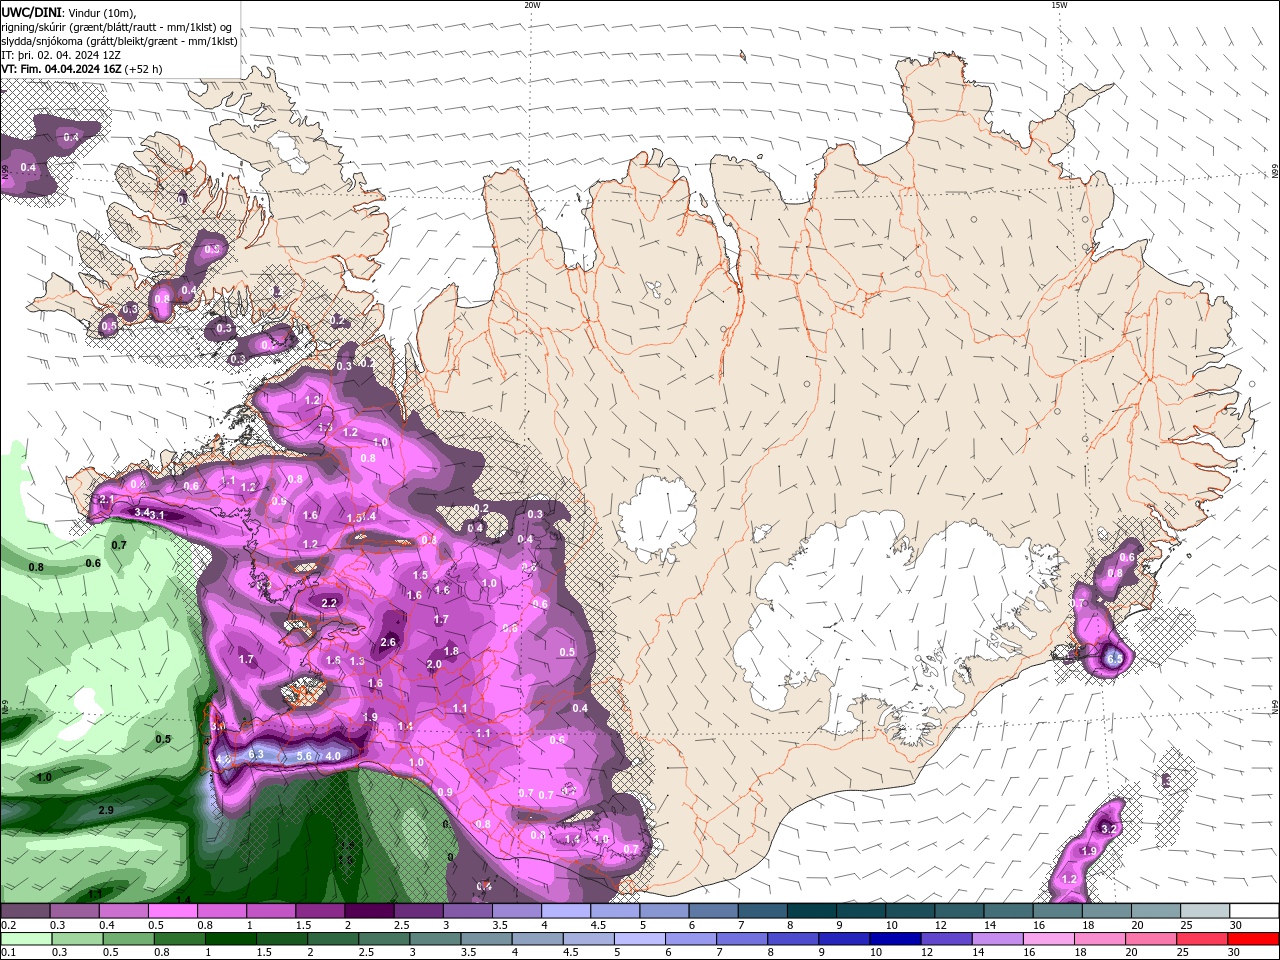Image resolution: width=1280 pixels, height=960 pixels.
Task: Click the 15W longitude label
Action: coord(1059,5)
